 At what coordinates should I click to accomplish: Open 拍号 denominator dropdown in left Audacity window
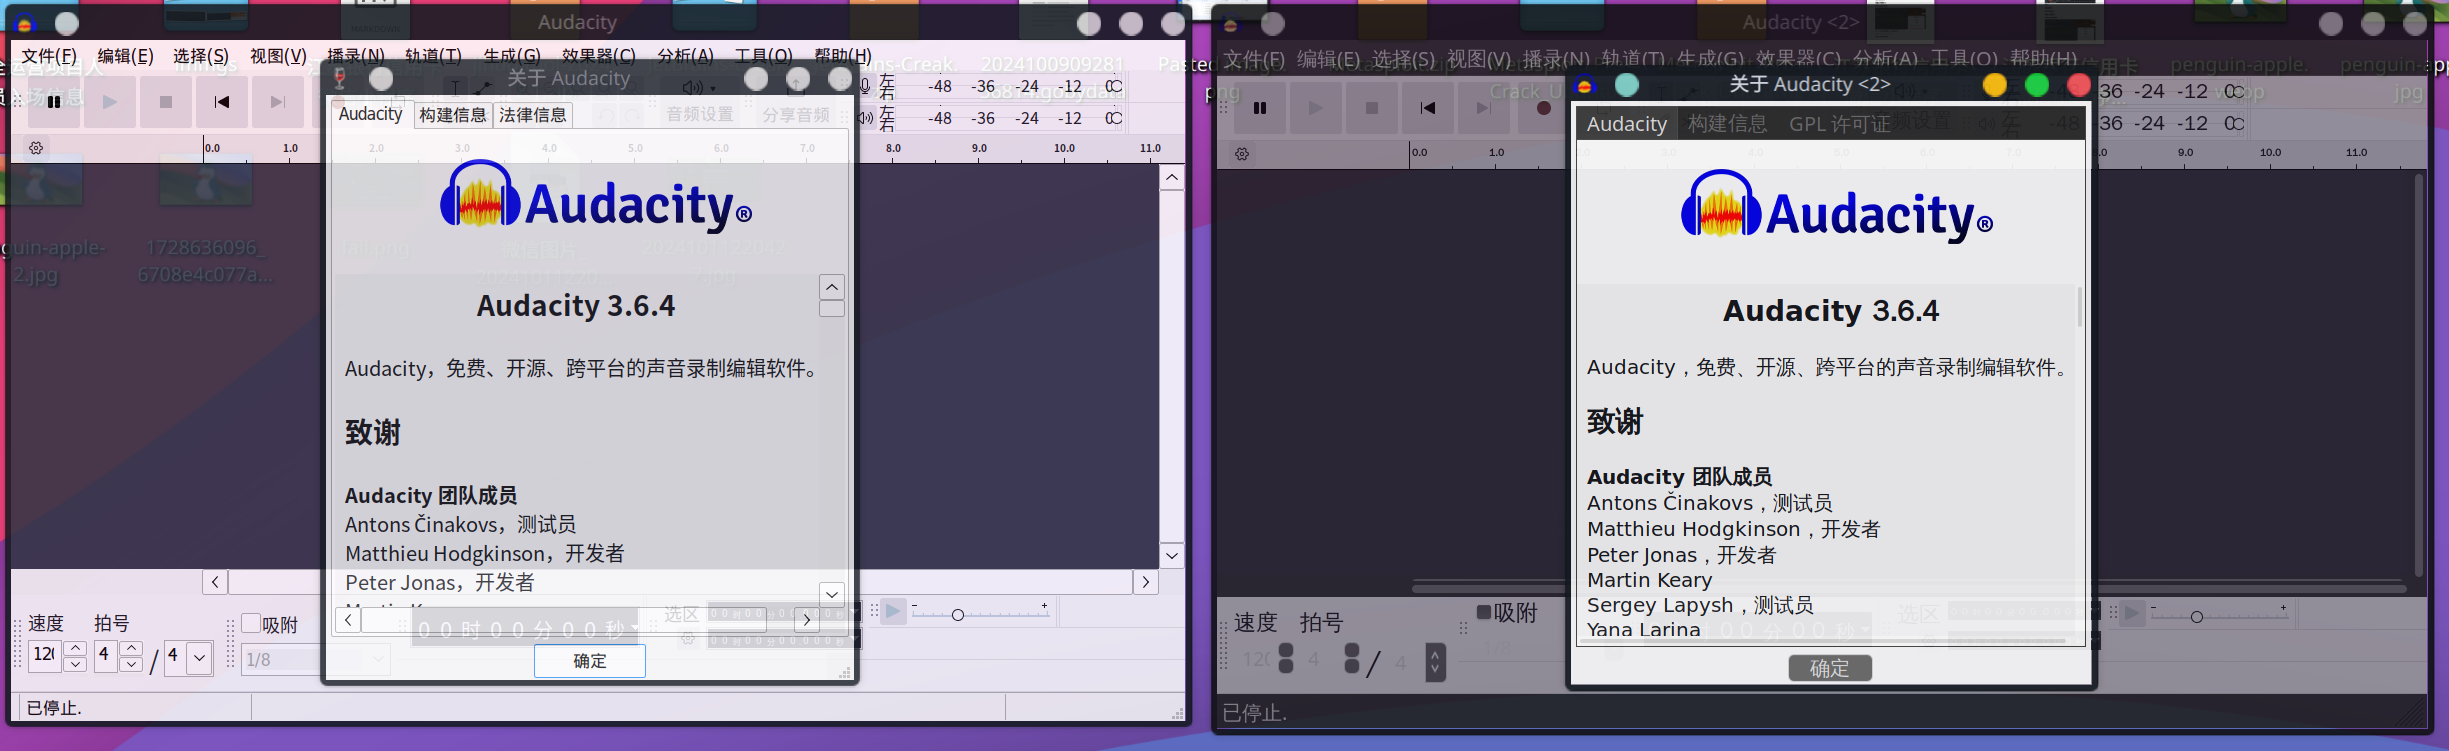click(200, 657)
